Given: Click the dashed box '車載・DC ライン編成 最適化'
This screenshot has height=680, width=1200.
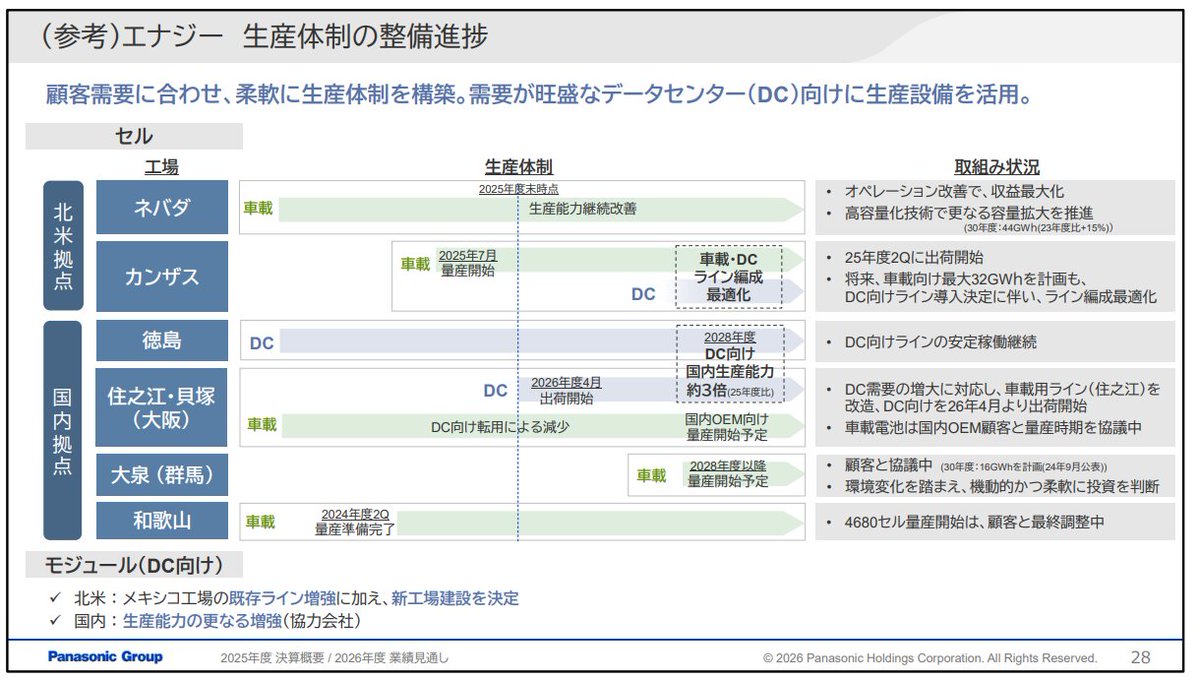Looking at the screenshot, I should click(x=729, y=277).
